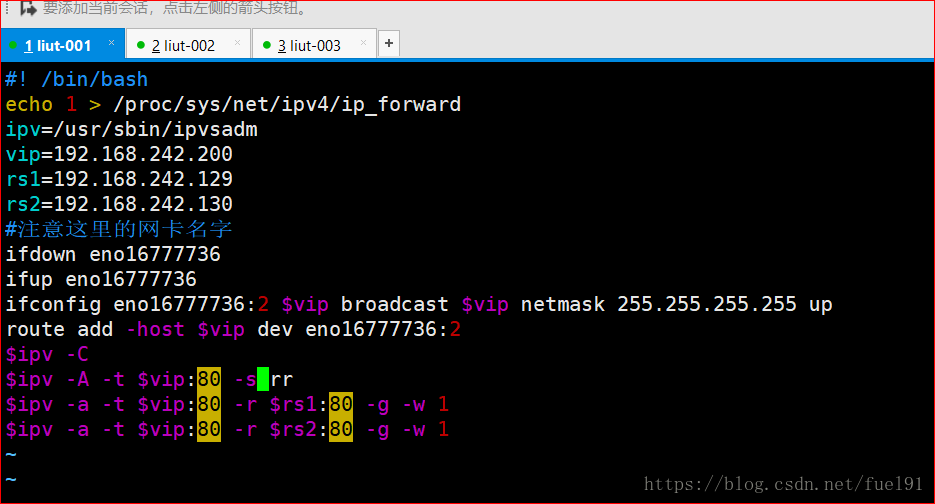Click the 'rs1=192.168.242.129' line
Image resolution: width=935 pixels, height=504 pixels.
click(x=119, y=180)
